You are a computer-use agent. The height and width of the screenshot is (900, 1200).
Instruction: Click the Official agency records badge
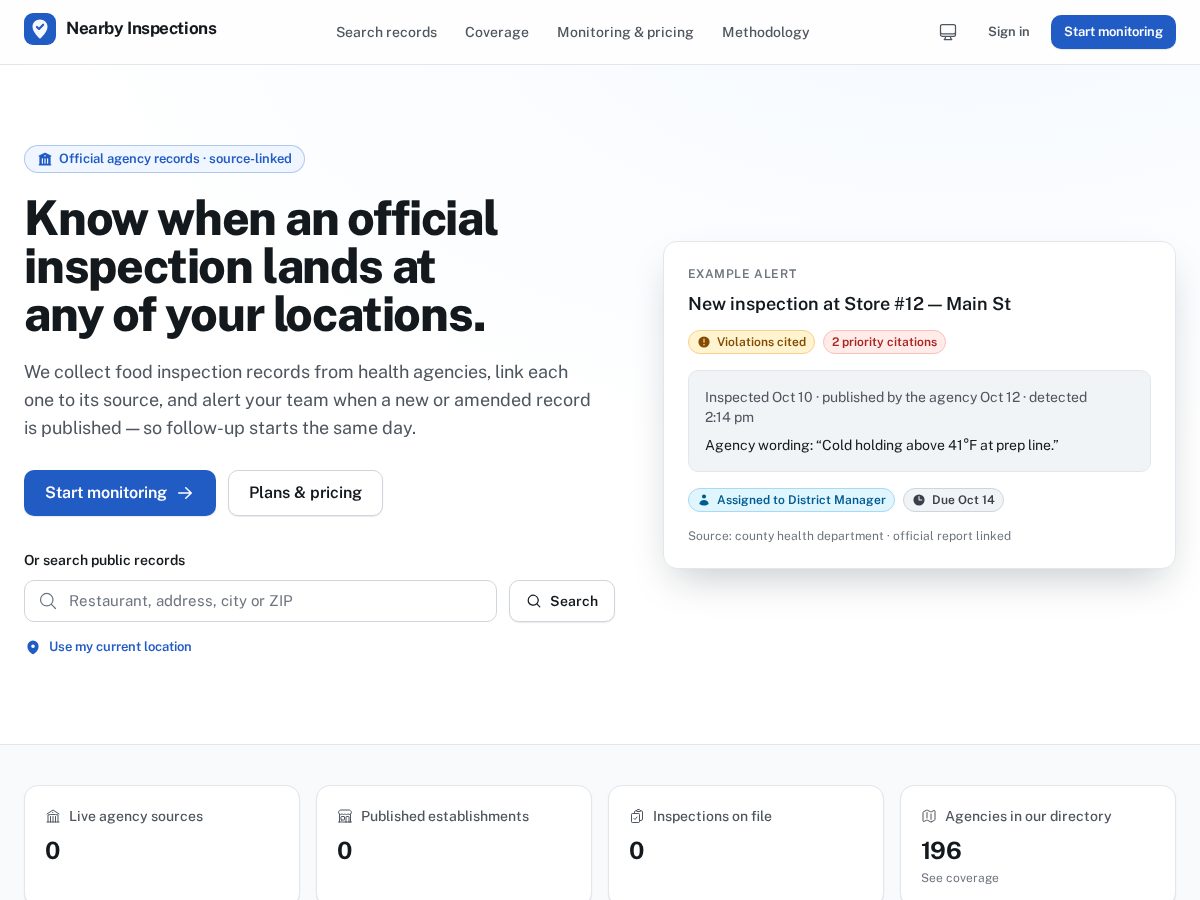coord(164,159)
